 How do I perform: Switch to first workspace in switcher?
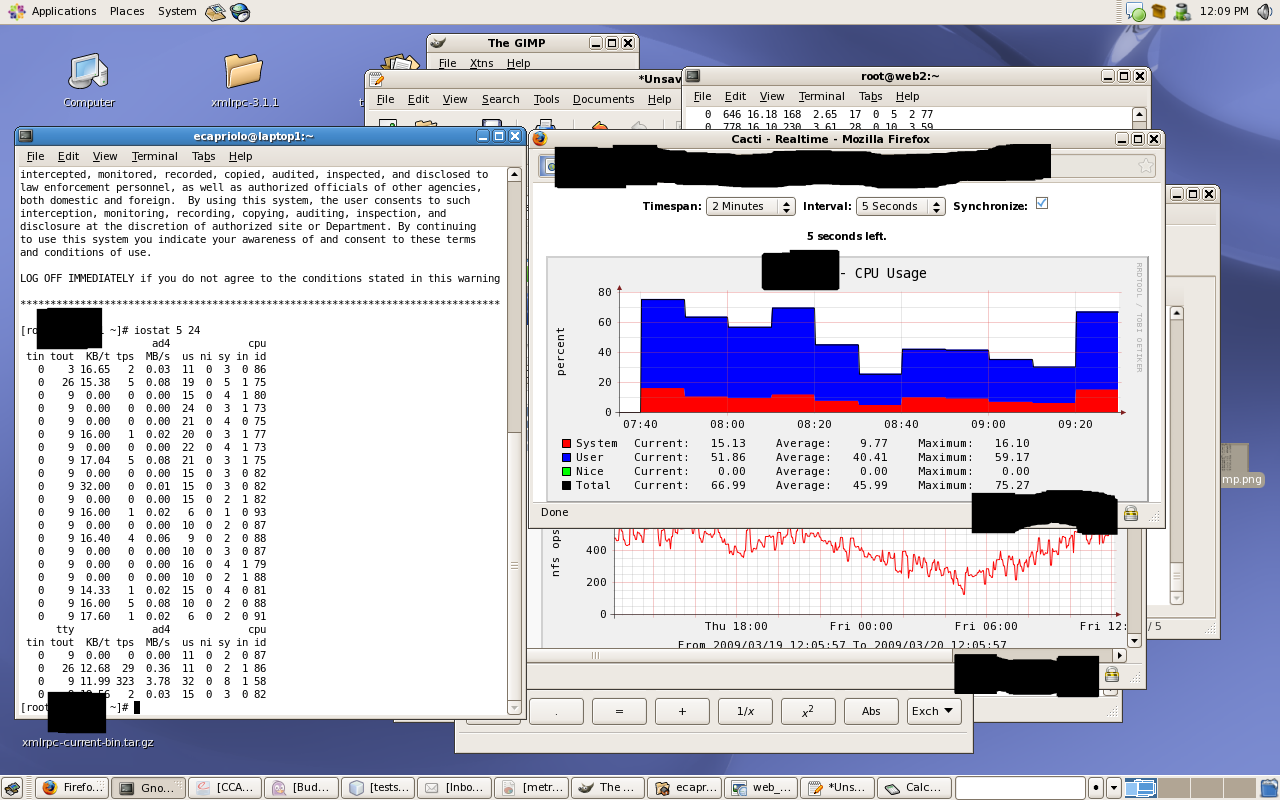pyautogui.click(x=1141, y=788)
